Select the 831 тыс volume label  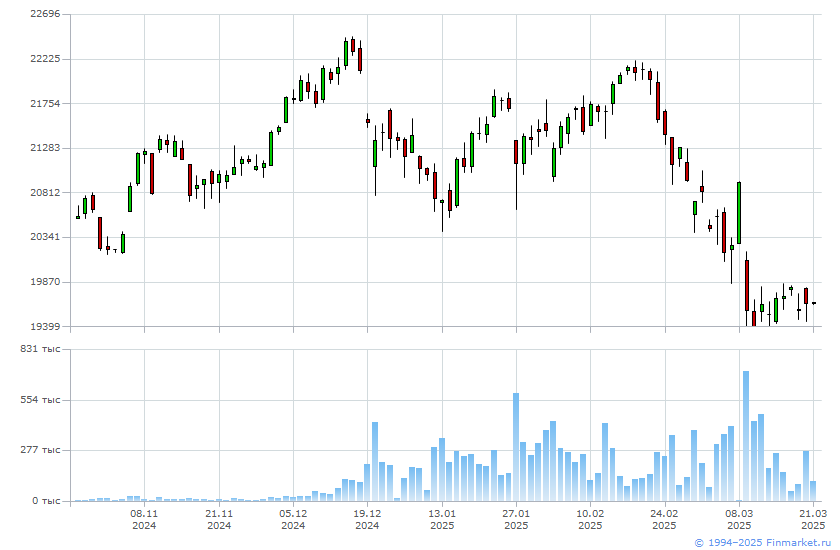click(x=40, y=349)
